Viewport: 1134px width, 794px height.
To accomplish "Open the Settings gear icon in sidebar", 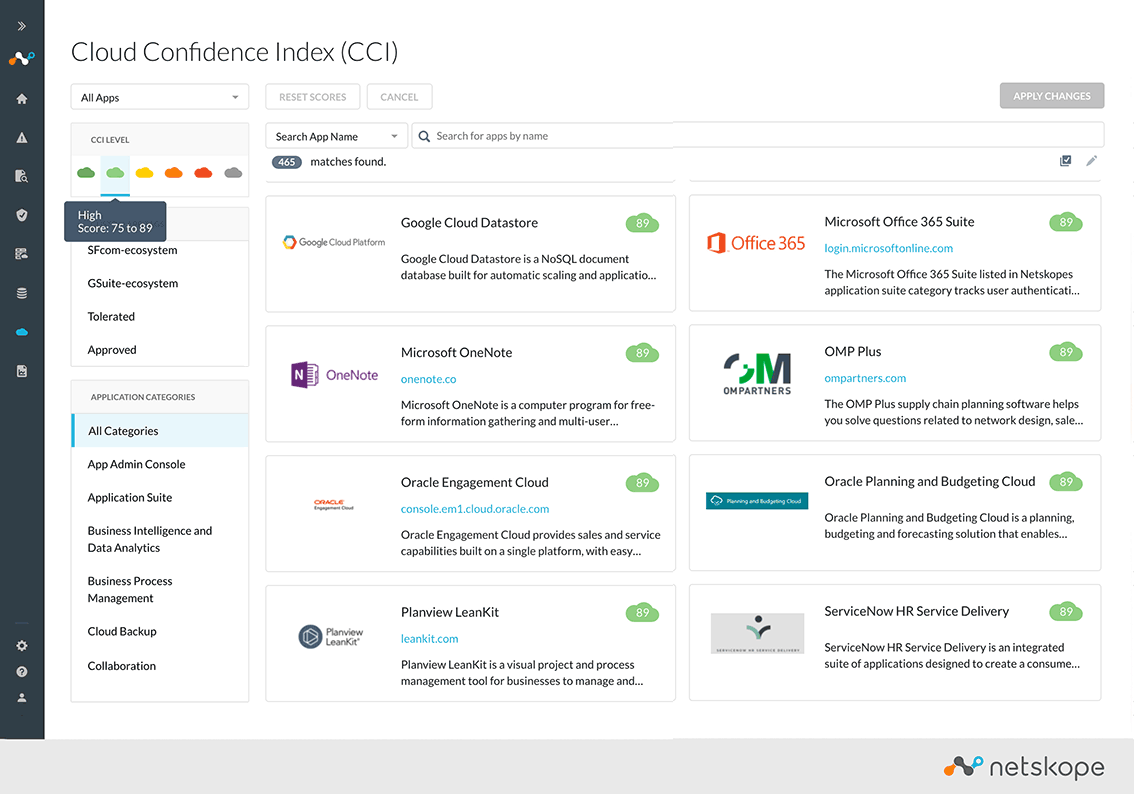I will (x=22, y=646).
